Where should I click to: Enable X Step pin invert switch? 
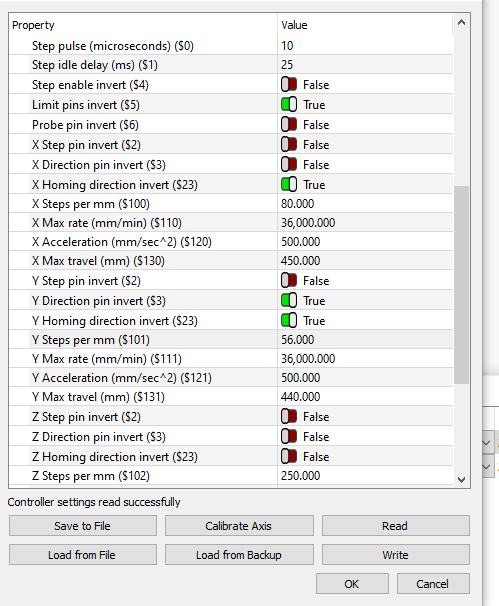(x=289, y=145)
